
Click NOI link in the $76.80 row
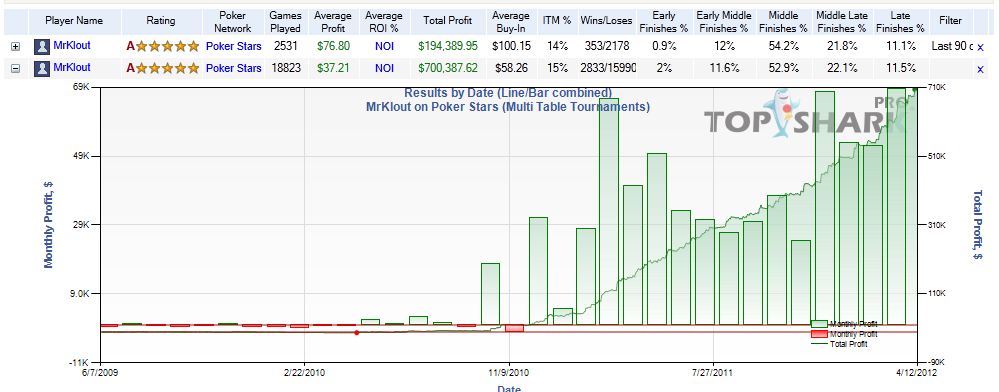pyautogui.click(x=384, y=47)
